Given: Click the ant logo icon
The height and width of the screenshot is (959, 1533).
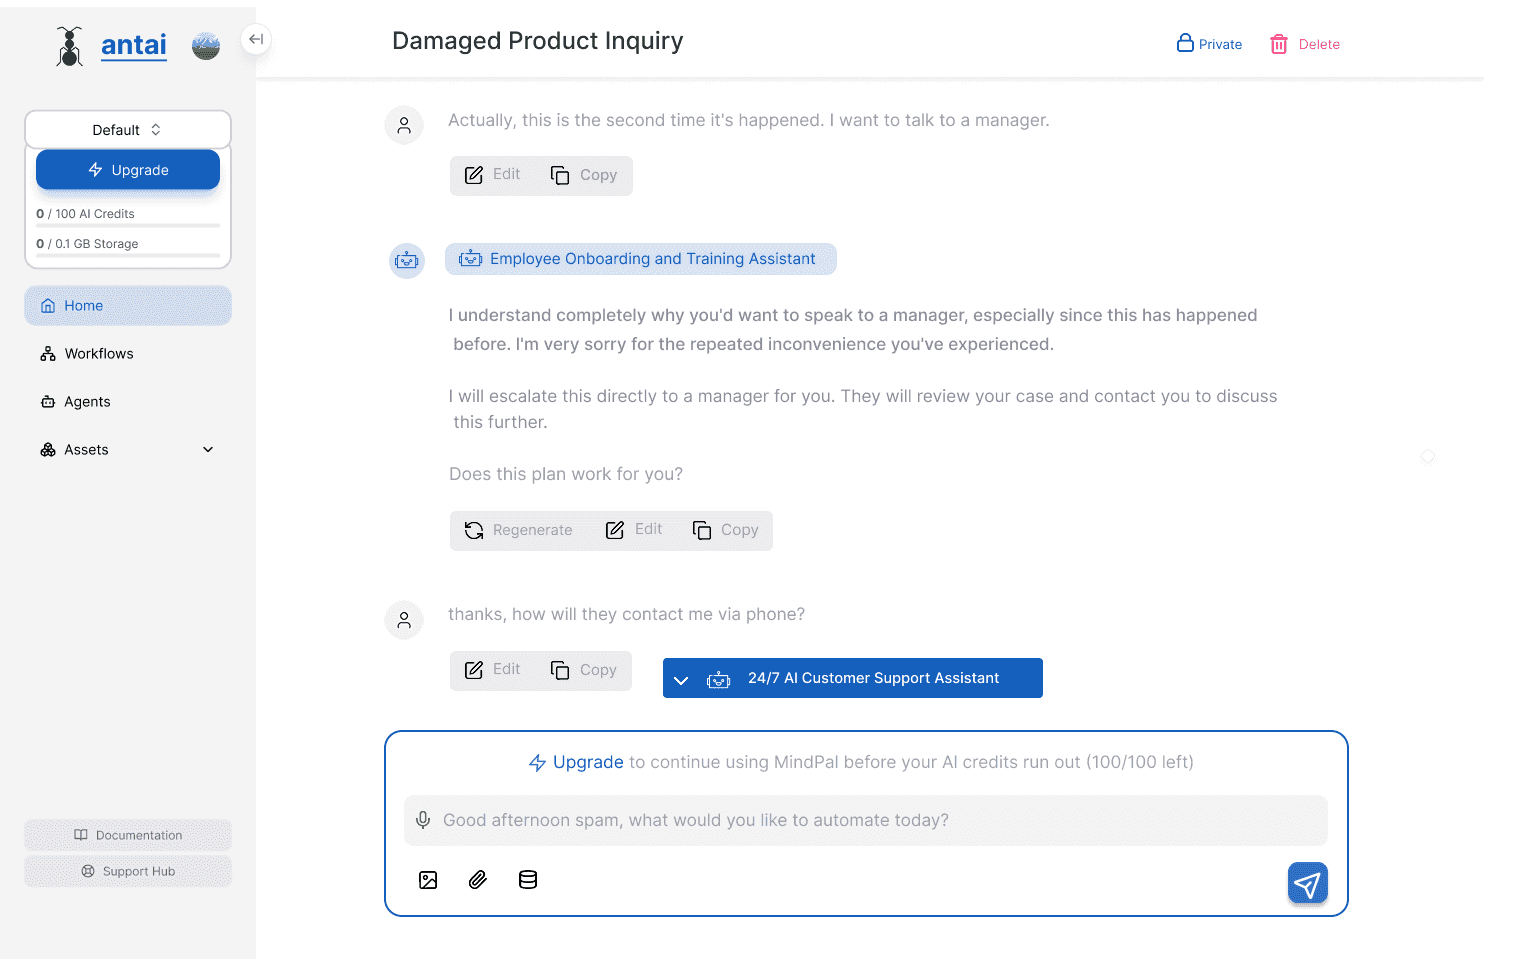Looking at the screenshot, I should [x=69, y=46].
